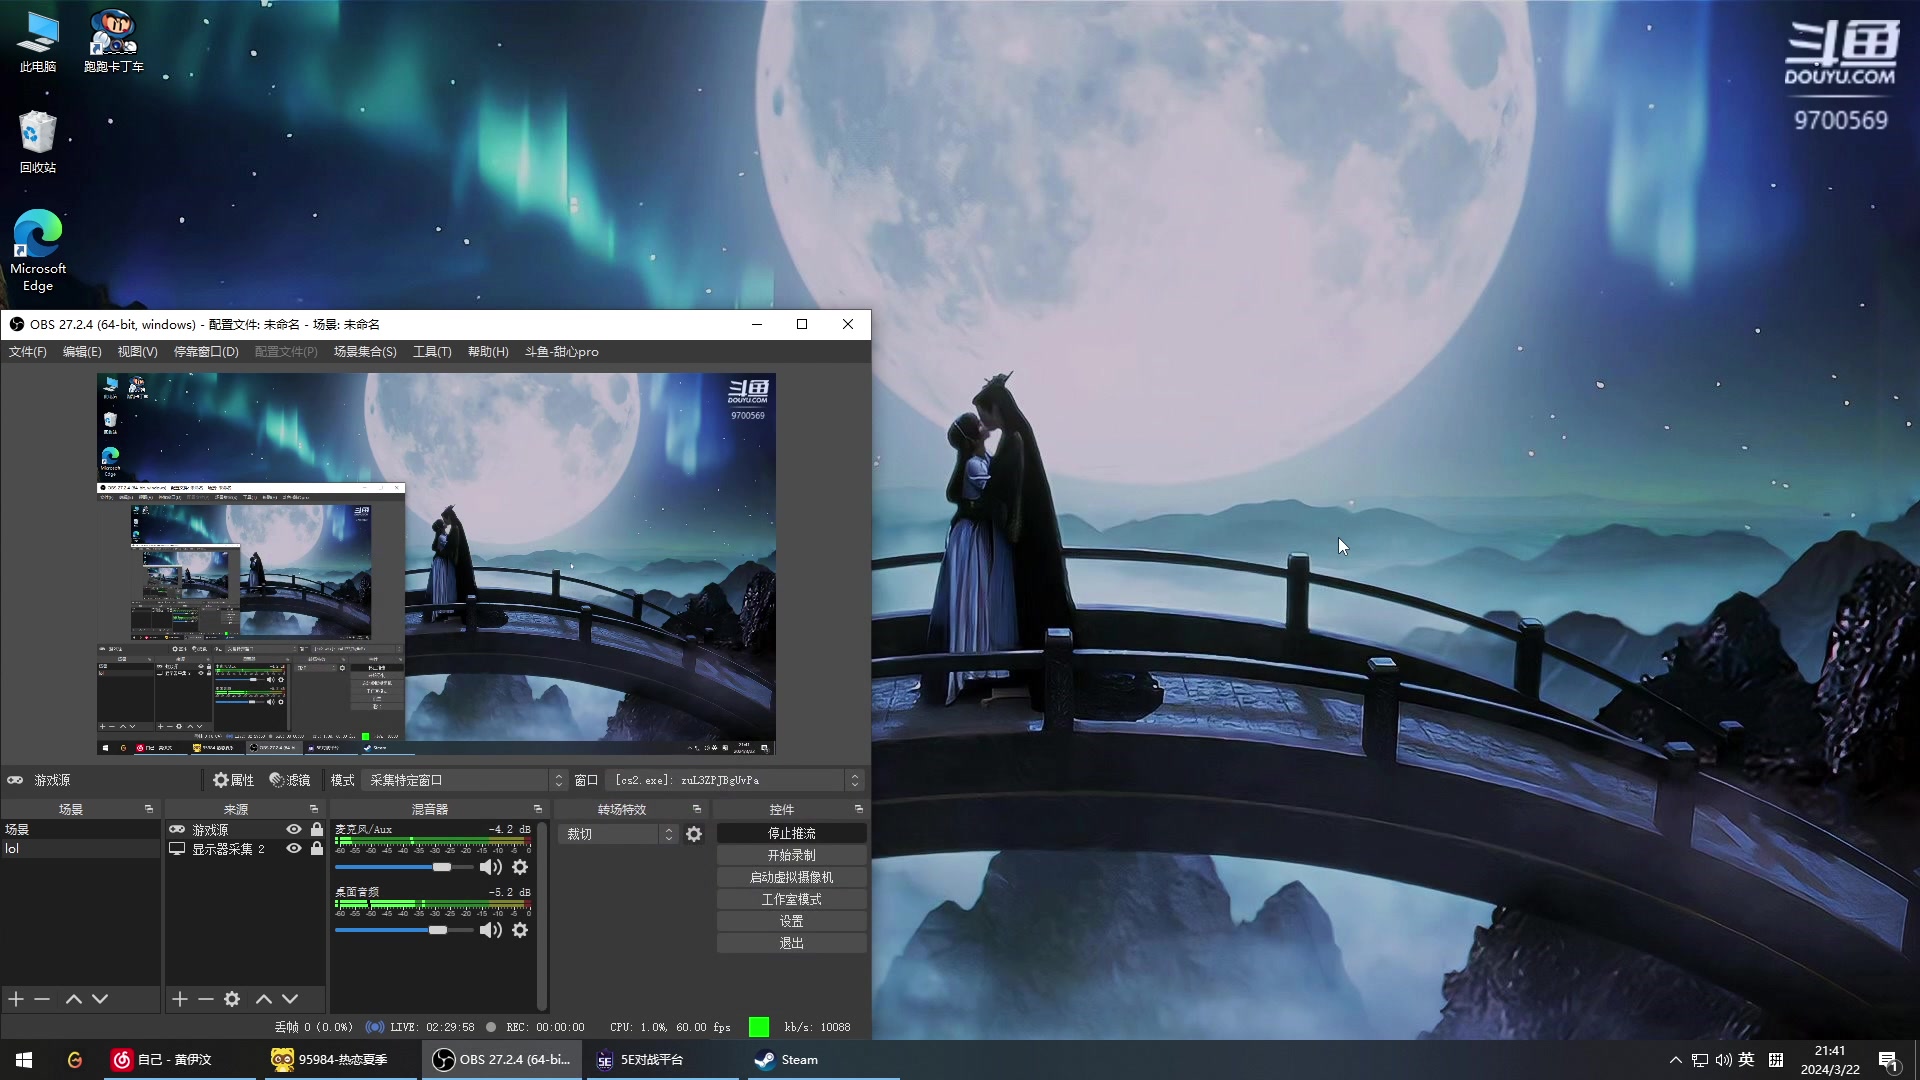Open the Windows Start menu
The width and height of the screenshot is (1920, 1080).
24,1060
